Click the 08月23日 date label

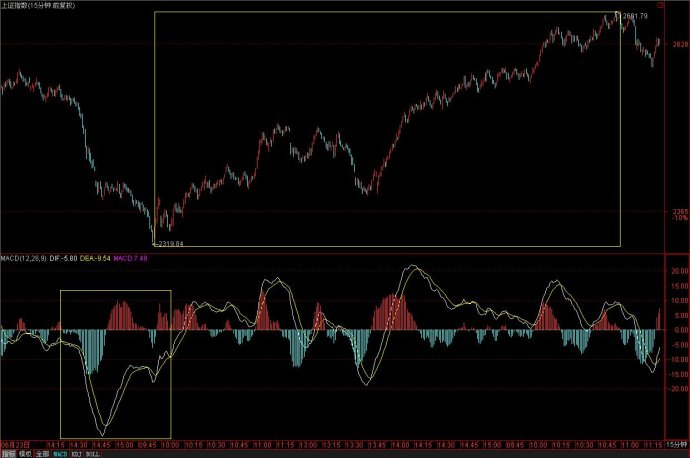click(x=16, y=445)
